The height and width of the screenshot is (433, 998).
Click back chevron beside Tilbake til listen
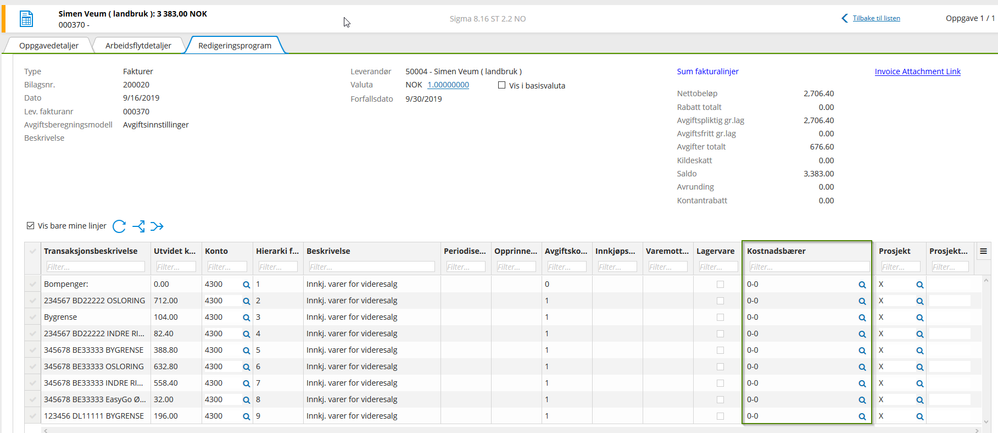(845, 18)
